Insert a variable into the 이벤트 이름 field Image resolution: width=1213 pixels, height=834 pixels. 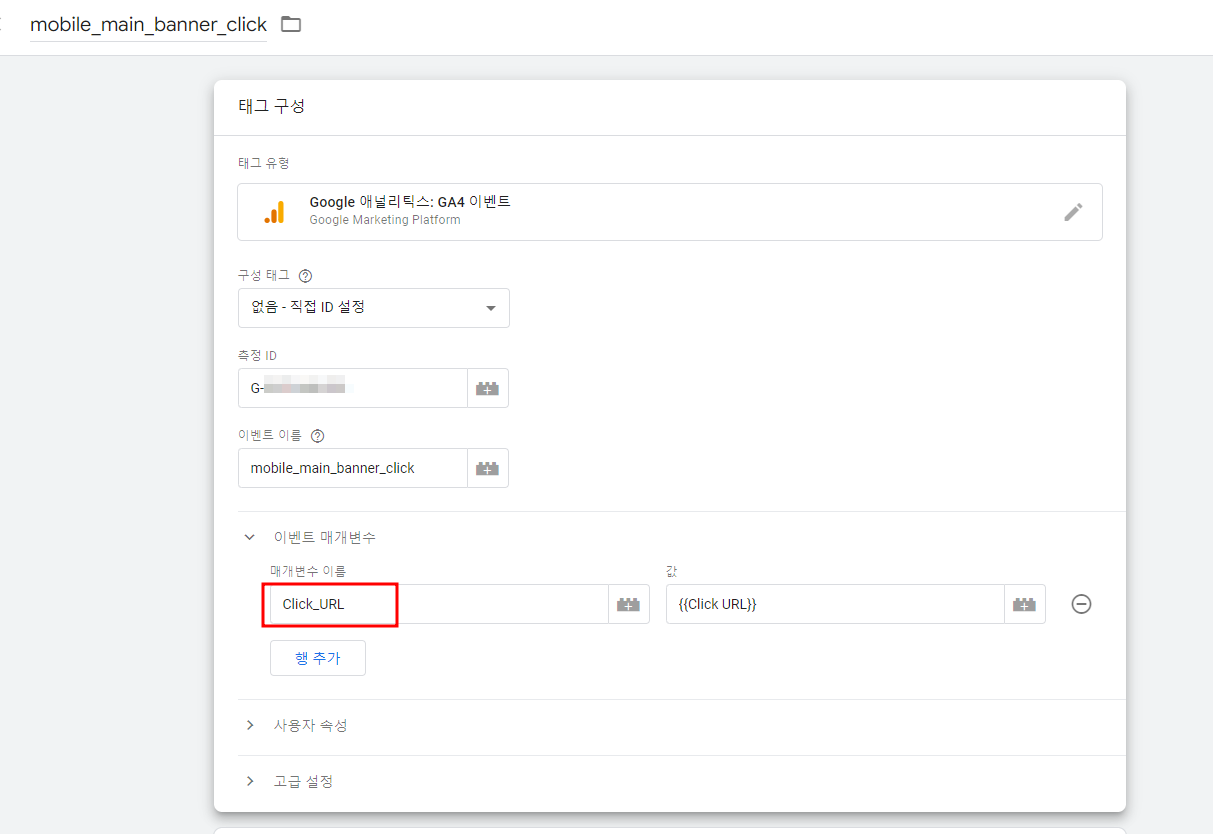pos(488,467)
